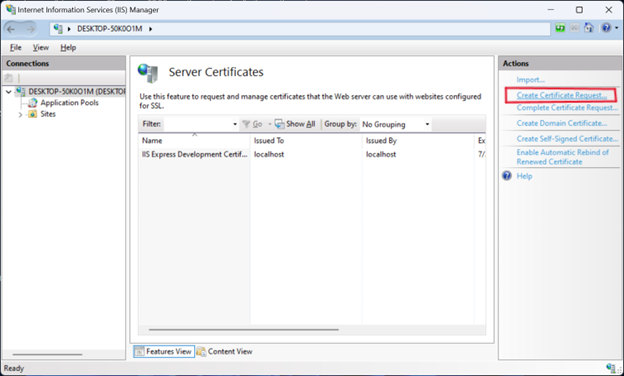Click the Import... action link

(x=530, y=80)
